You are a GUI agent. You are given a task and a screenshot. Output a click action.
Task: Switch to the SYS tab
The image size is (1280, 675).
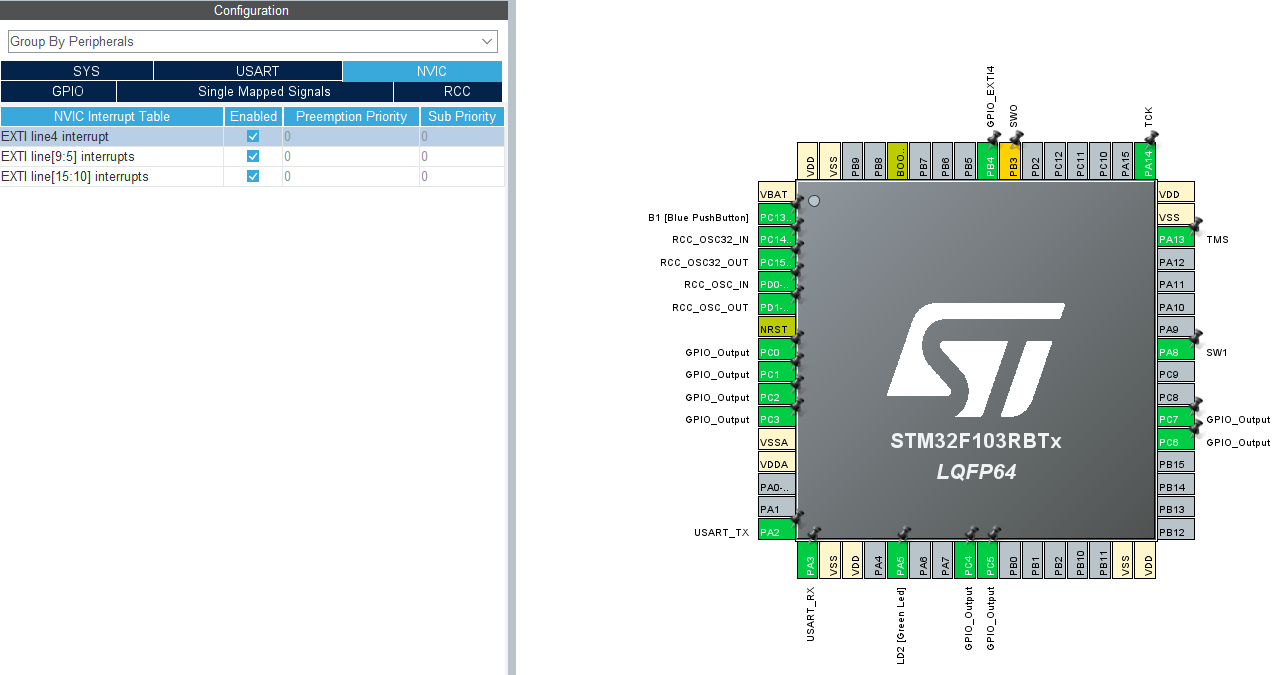pyautogui.click(x=77, y=71)
